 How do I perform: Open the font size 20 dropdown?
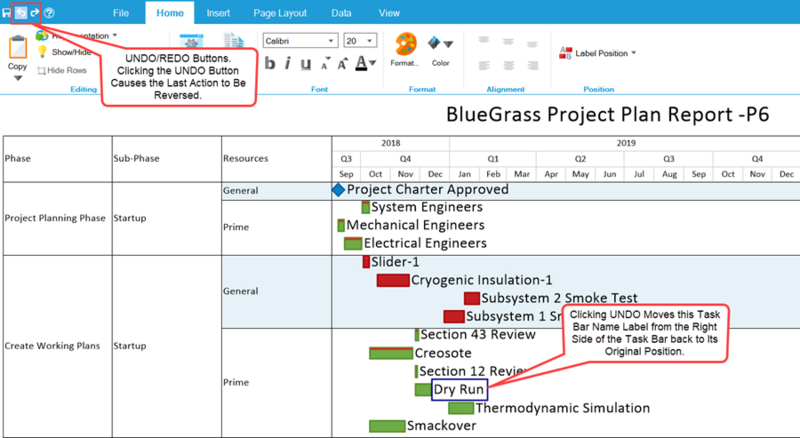pos(360,41)
